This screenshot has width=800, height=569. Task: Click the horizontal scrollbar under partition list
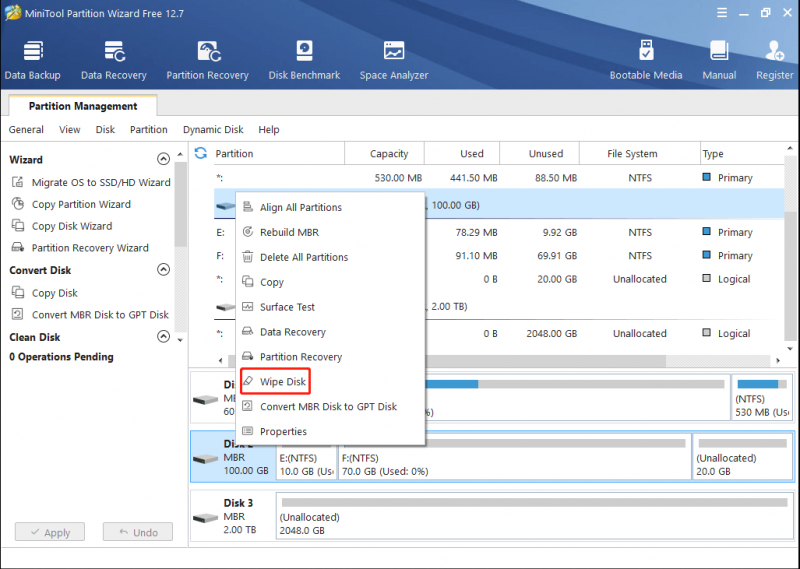[546, 361]
